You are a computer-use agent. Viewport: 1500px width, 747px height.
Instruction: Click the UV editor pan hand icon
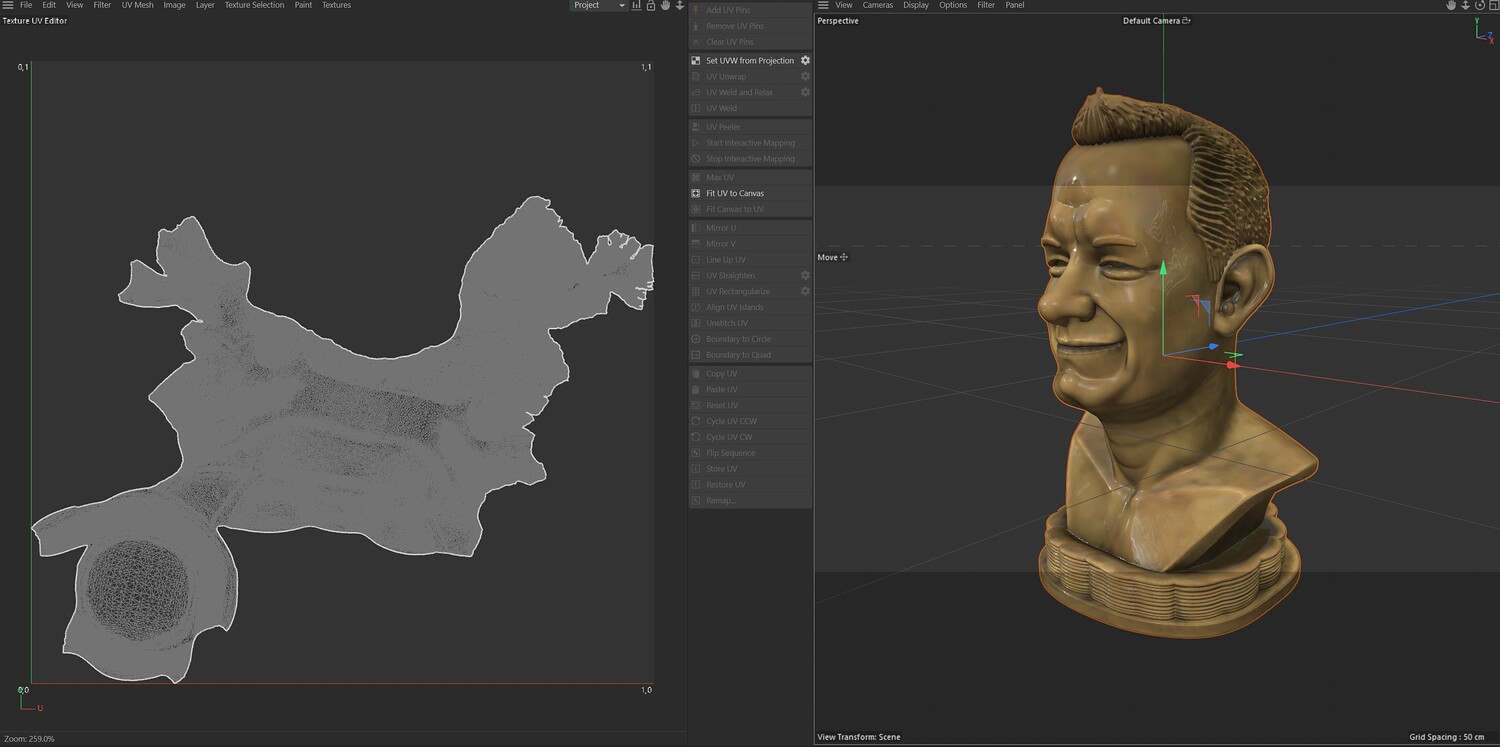pos(665,5)
